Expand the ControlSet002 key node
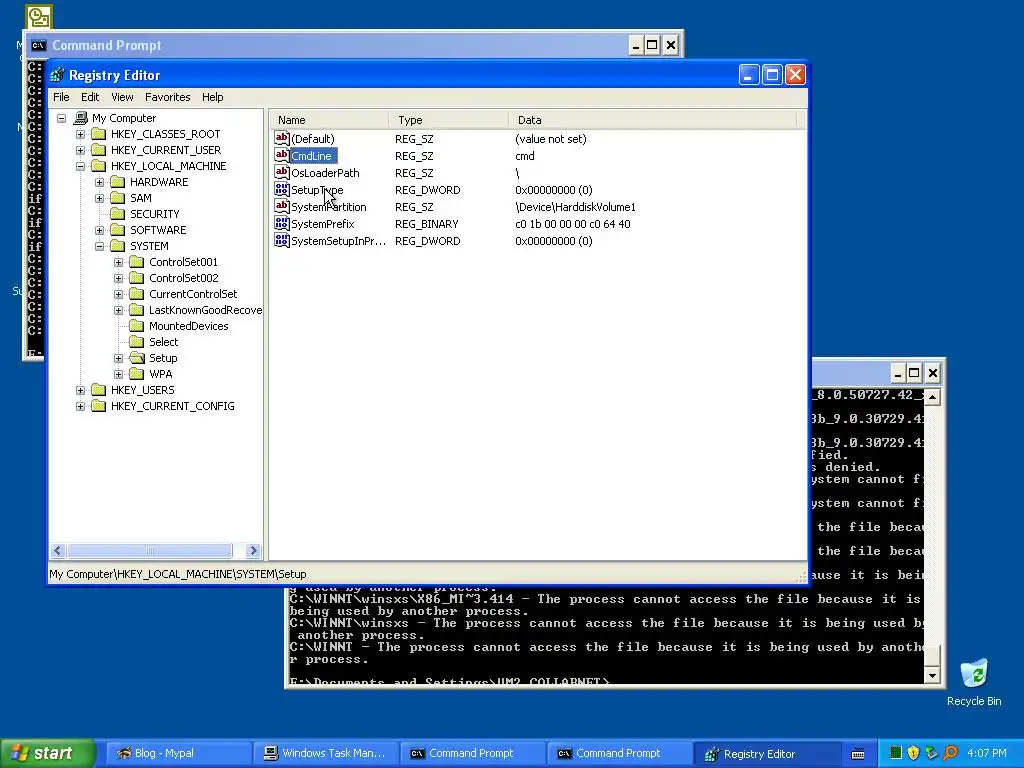Screen dimensions: 1024x768 [118, 278]
